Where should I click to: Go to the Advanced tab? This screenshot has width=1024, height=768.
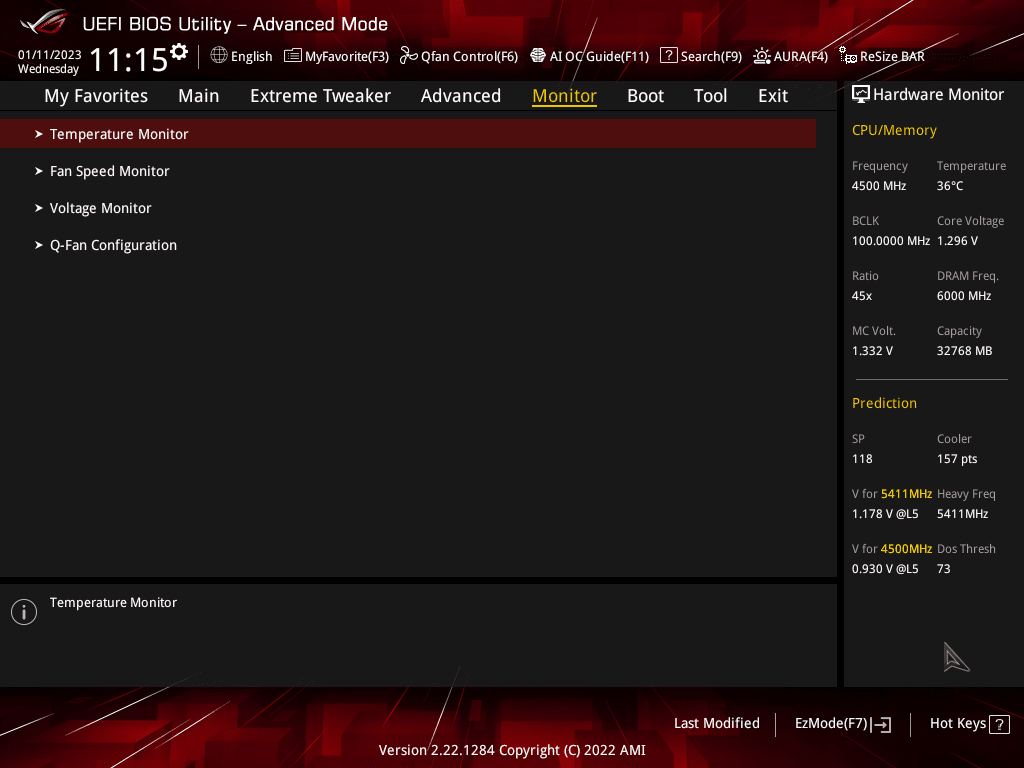tap(461, 96)
